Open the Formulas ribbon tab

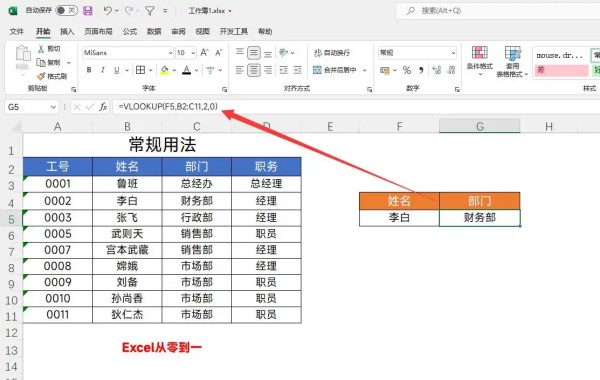pos(130,31)
